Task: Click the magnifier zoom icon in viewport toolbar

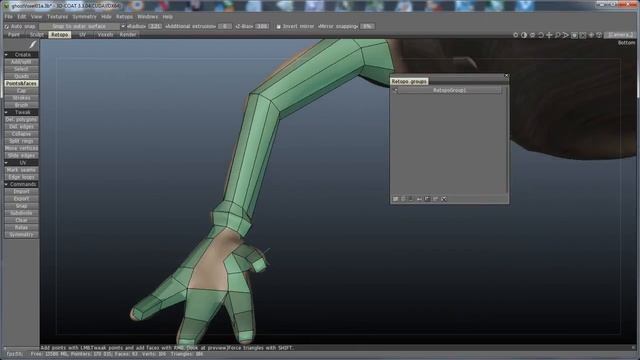Action: pyautogui.click(x=558, y=35)
